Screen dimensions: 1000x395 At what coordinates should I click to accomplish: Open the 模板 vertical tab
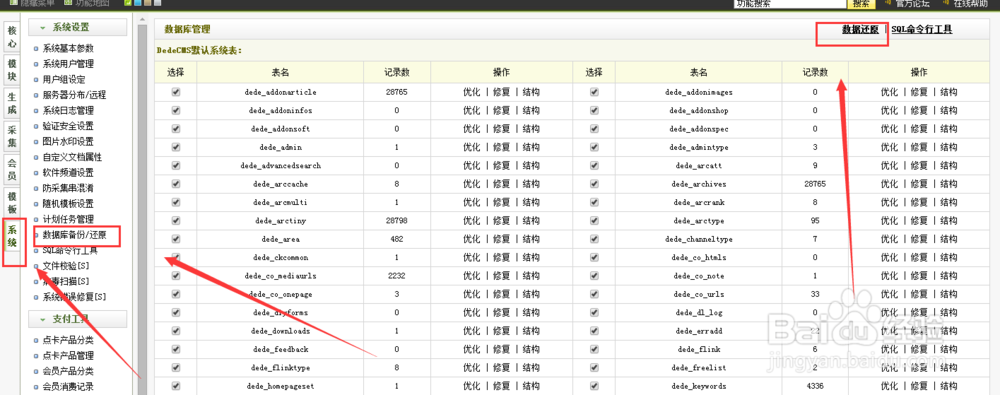click(12, 203)
